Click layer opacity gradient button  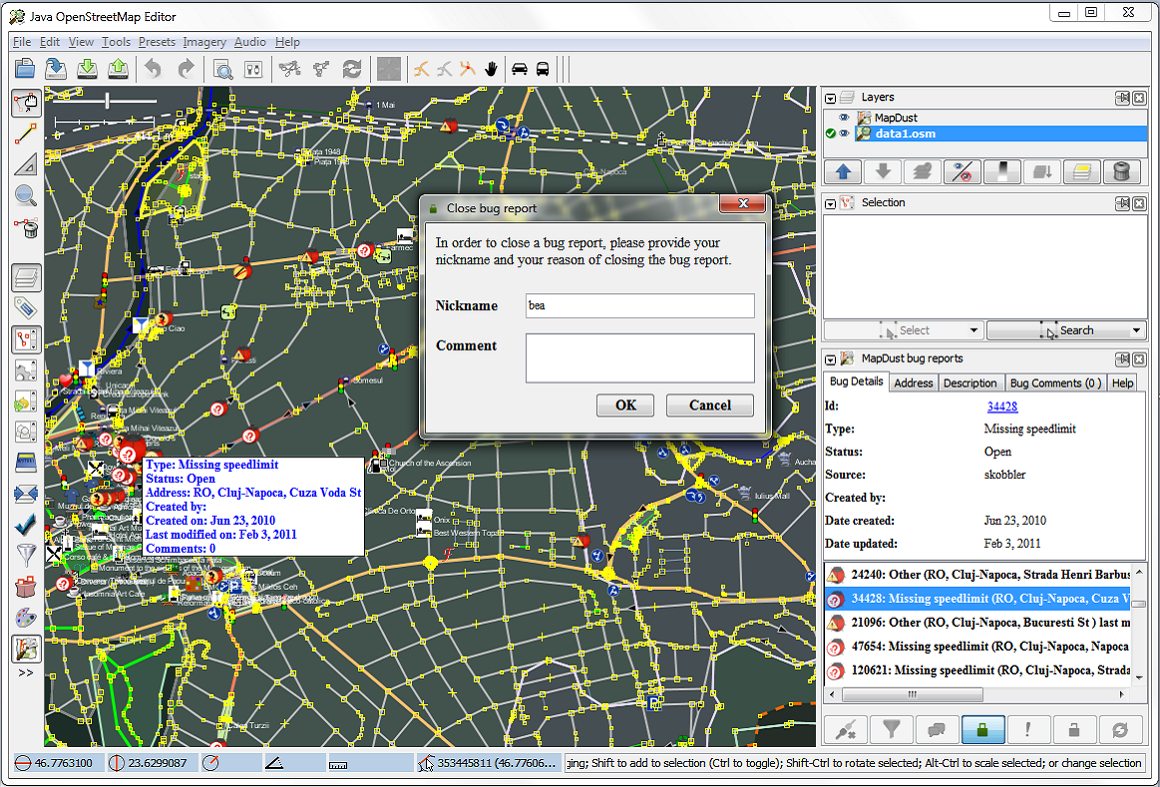(1002, 172)
